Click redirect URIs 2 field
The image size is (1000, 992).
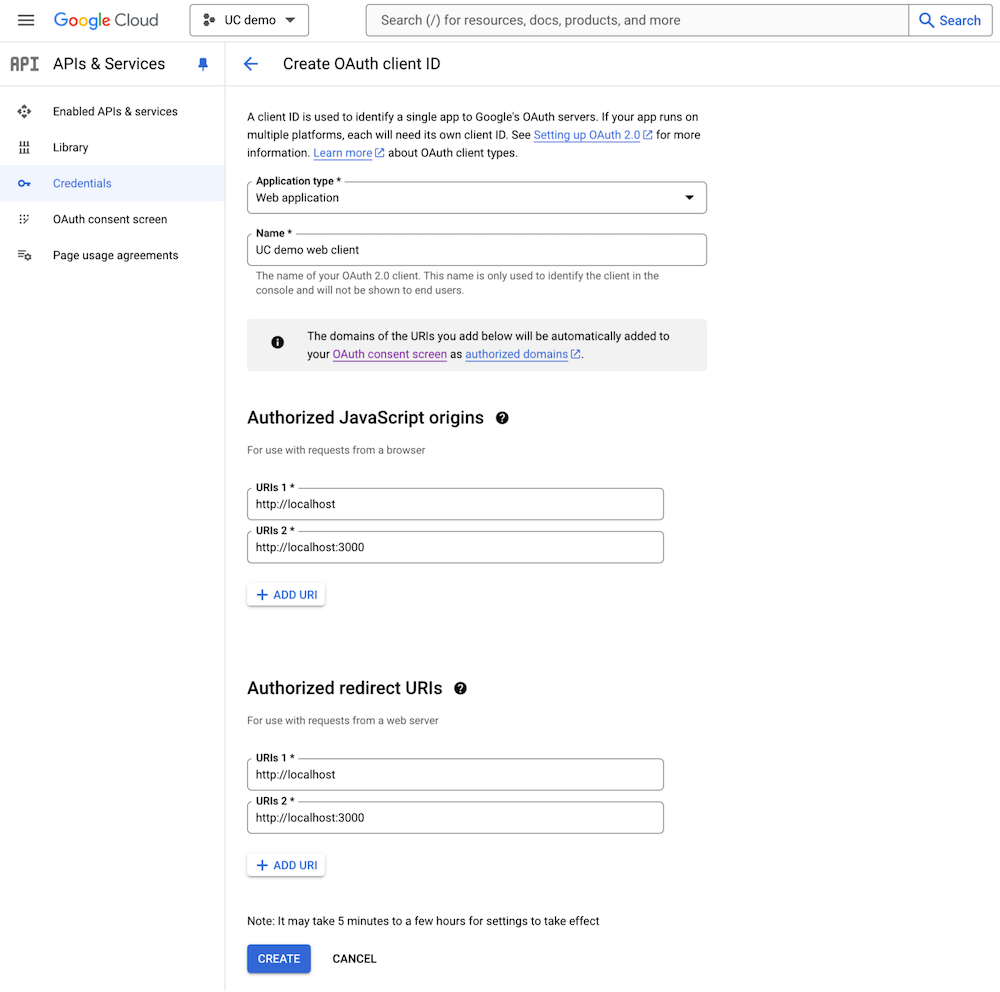tap(455, 818)
